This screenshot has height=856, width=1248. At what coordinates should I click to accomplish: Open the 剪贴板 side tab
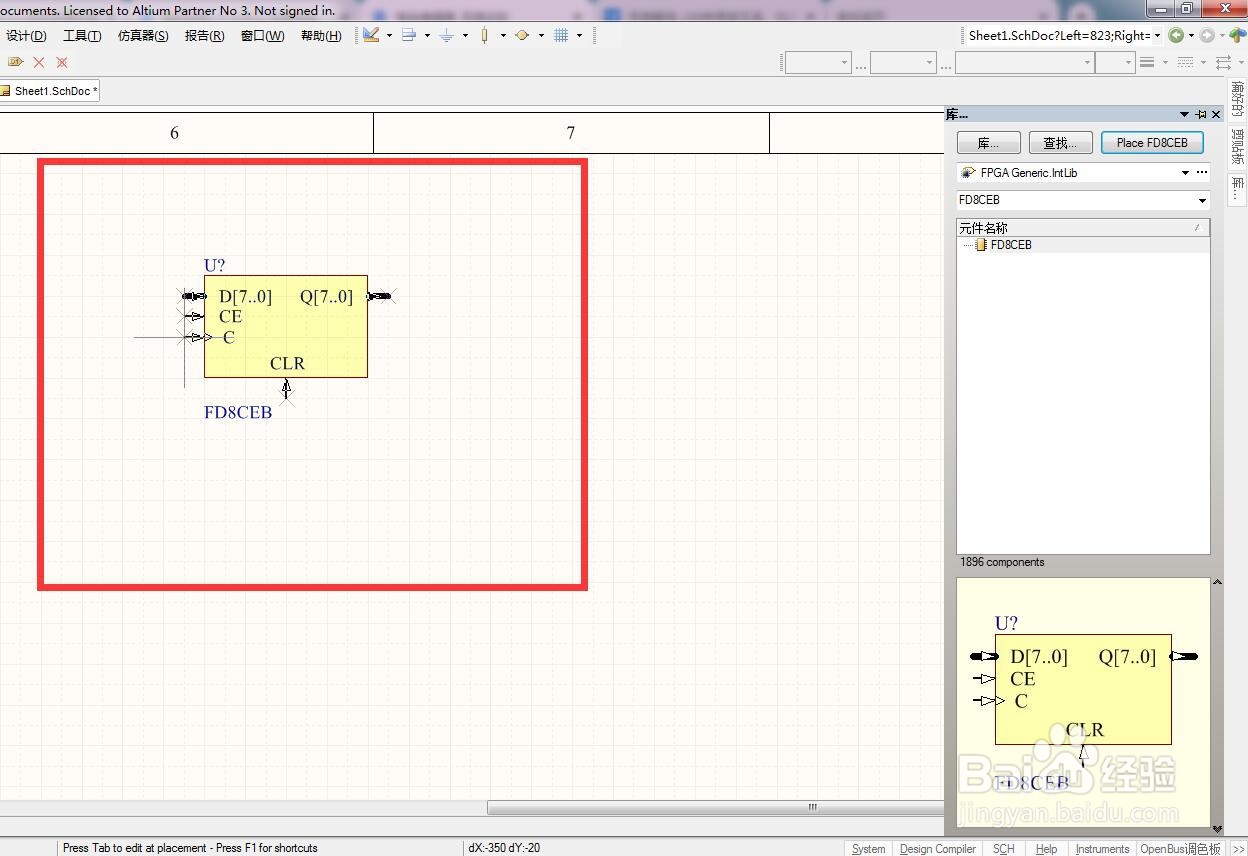(1238, 147)
